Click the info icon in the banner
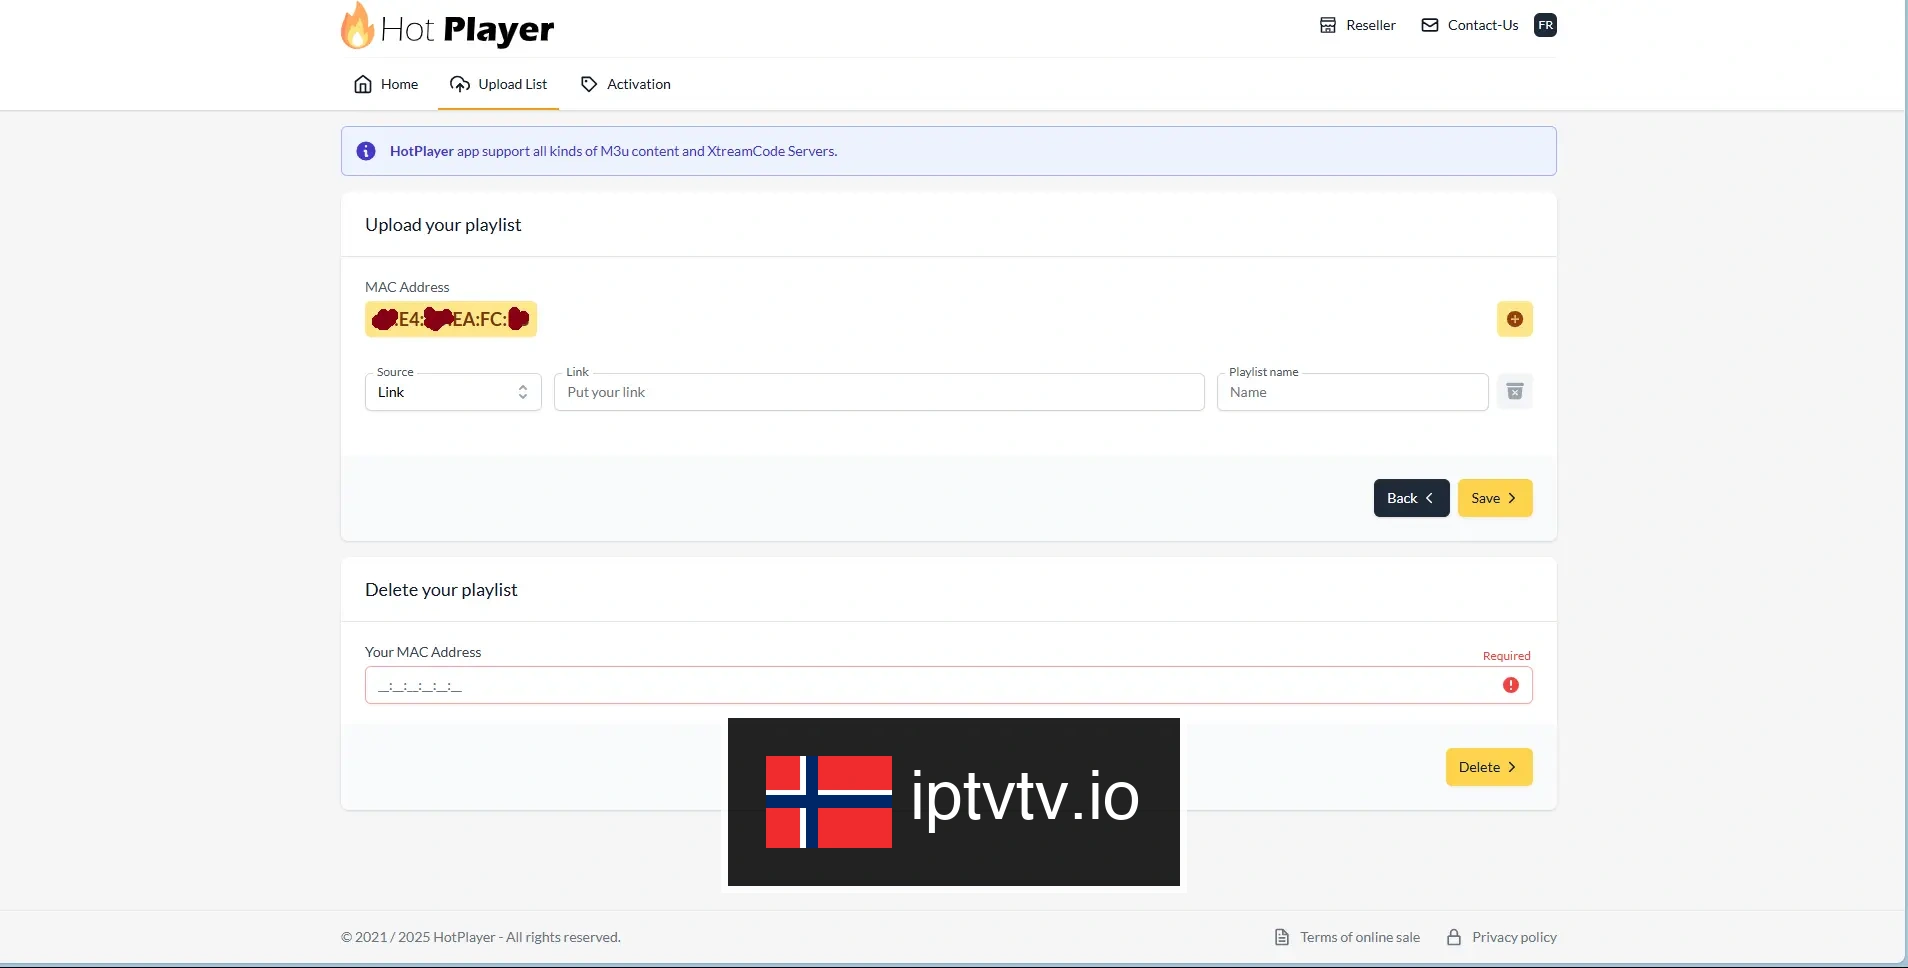This screenshot has height=968, width=1908. [x=366, y=151]
